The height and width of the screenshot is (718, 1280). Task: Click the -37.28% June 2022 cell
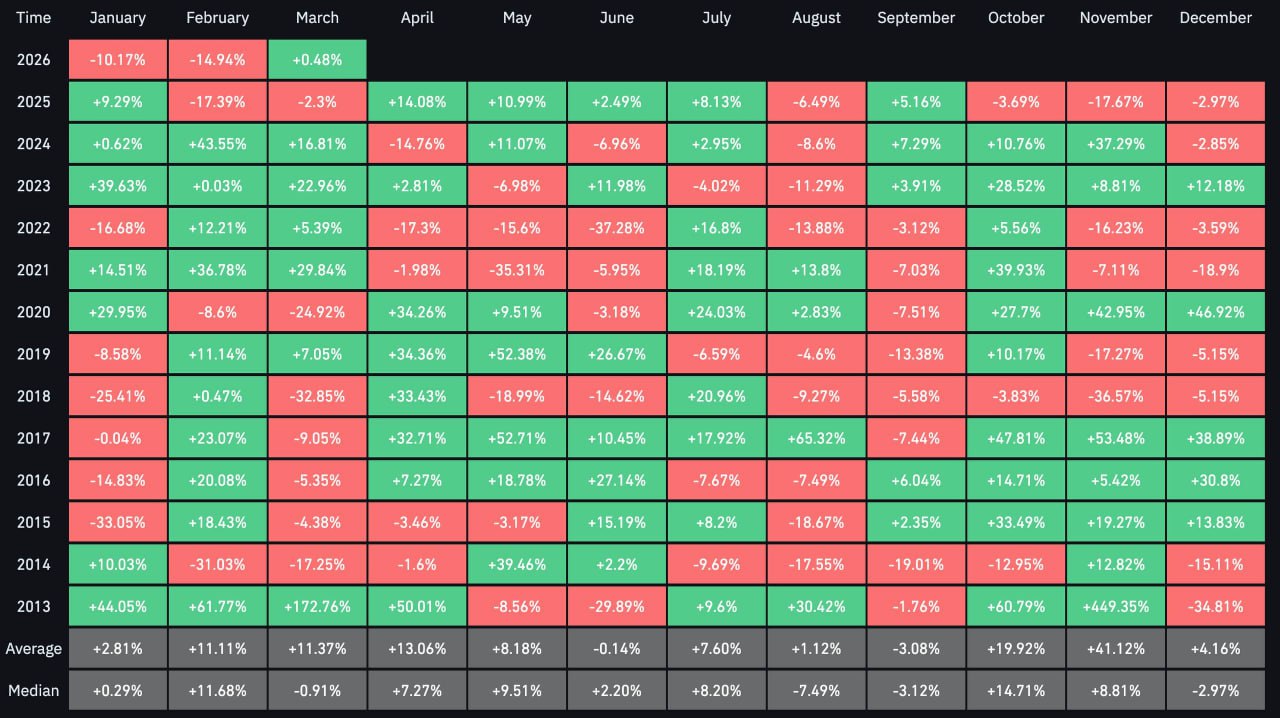tap(616, 228)
